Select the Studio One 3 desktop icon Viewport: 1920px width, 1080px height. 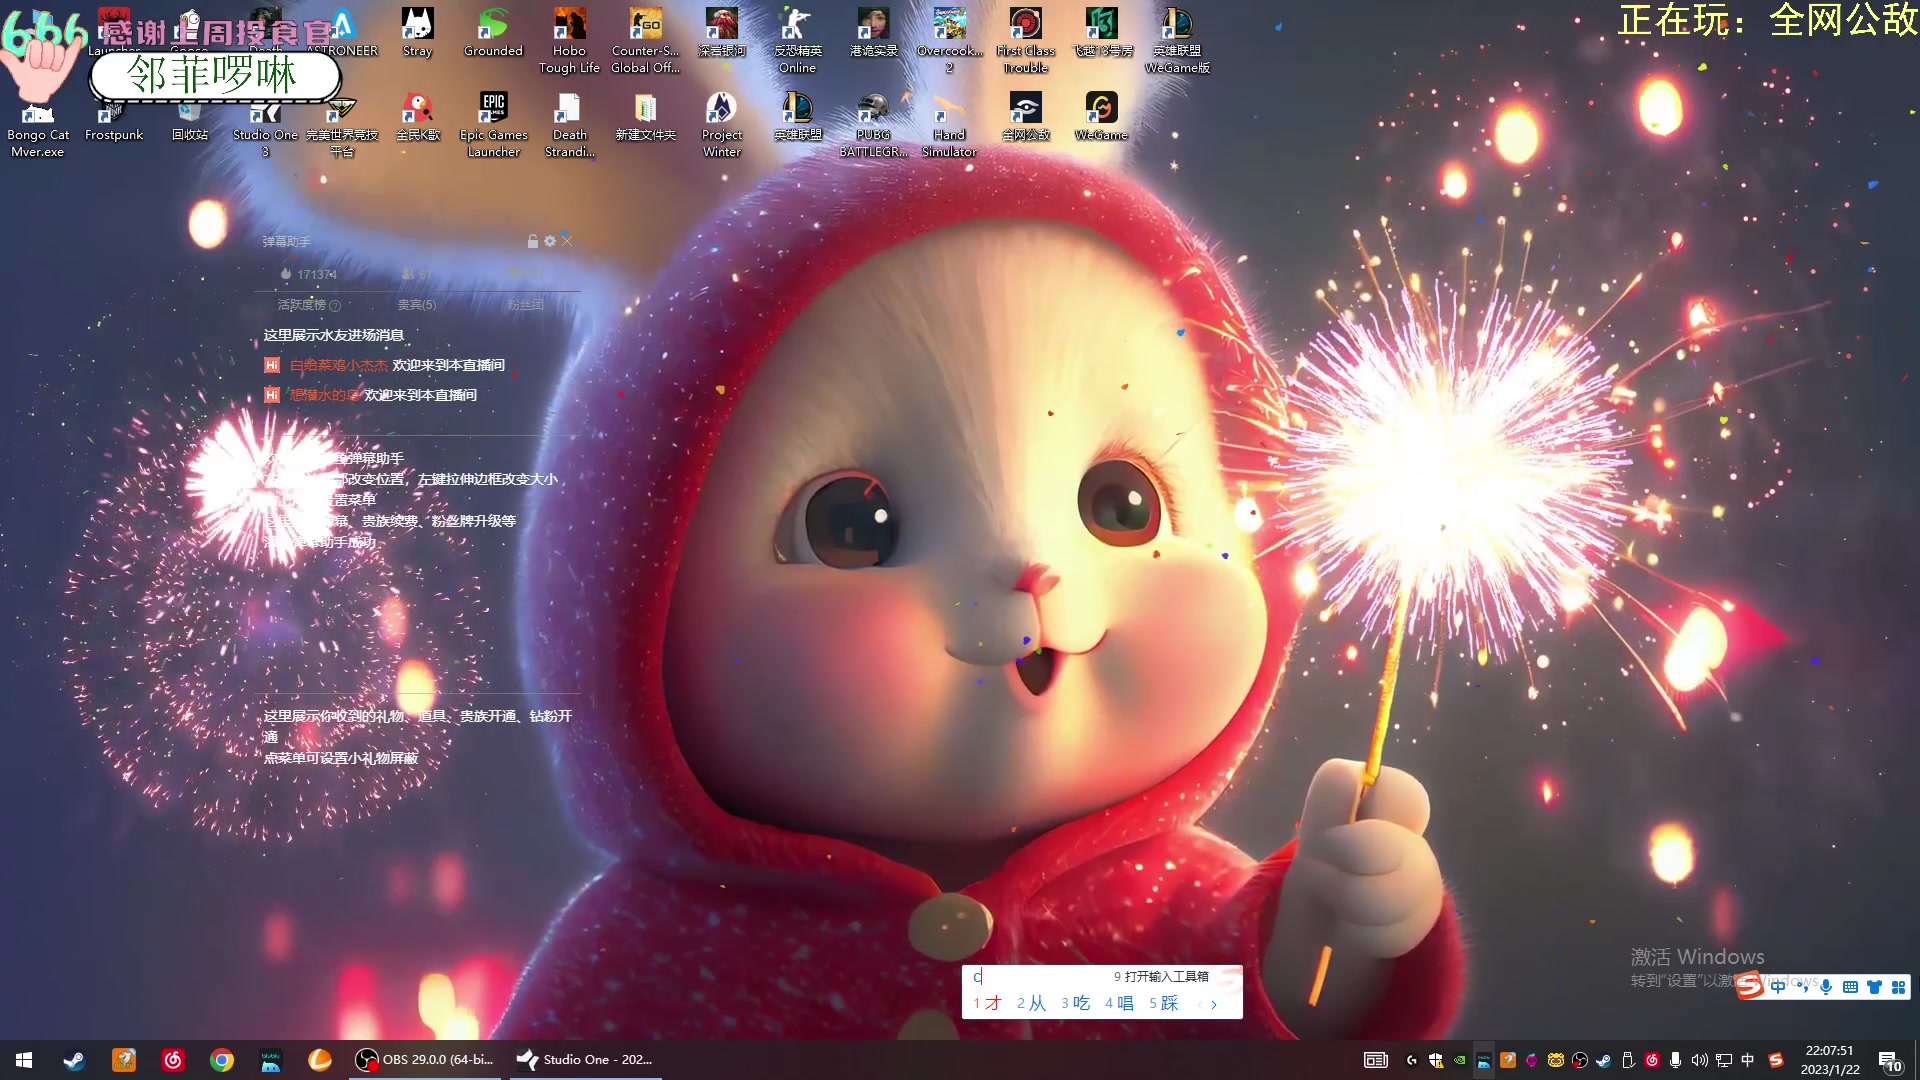point(265,125)
